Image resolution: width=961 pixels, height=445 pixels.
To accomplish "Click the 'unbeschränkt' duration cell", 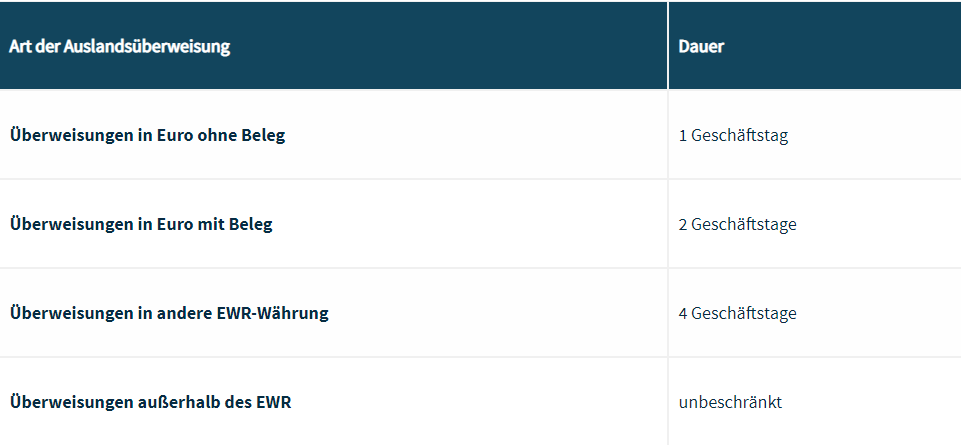I will tap(730, 402).
